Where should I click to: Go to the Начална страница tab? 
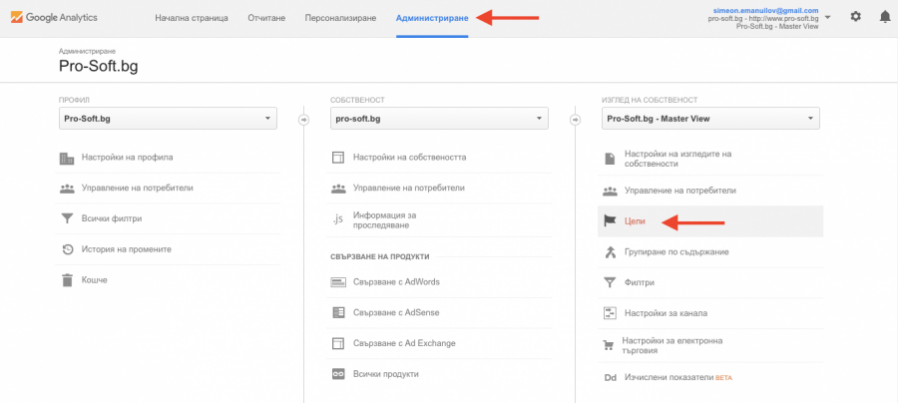coord(191,18)
